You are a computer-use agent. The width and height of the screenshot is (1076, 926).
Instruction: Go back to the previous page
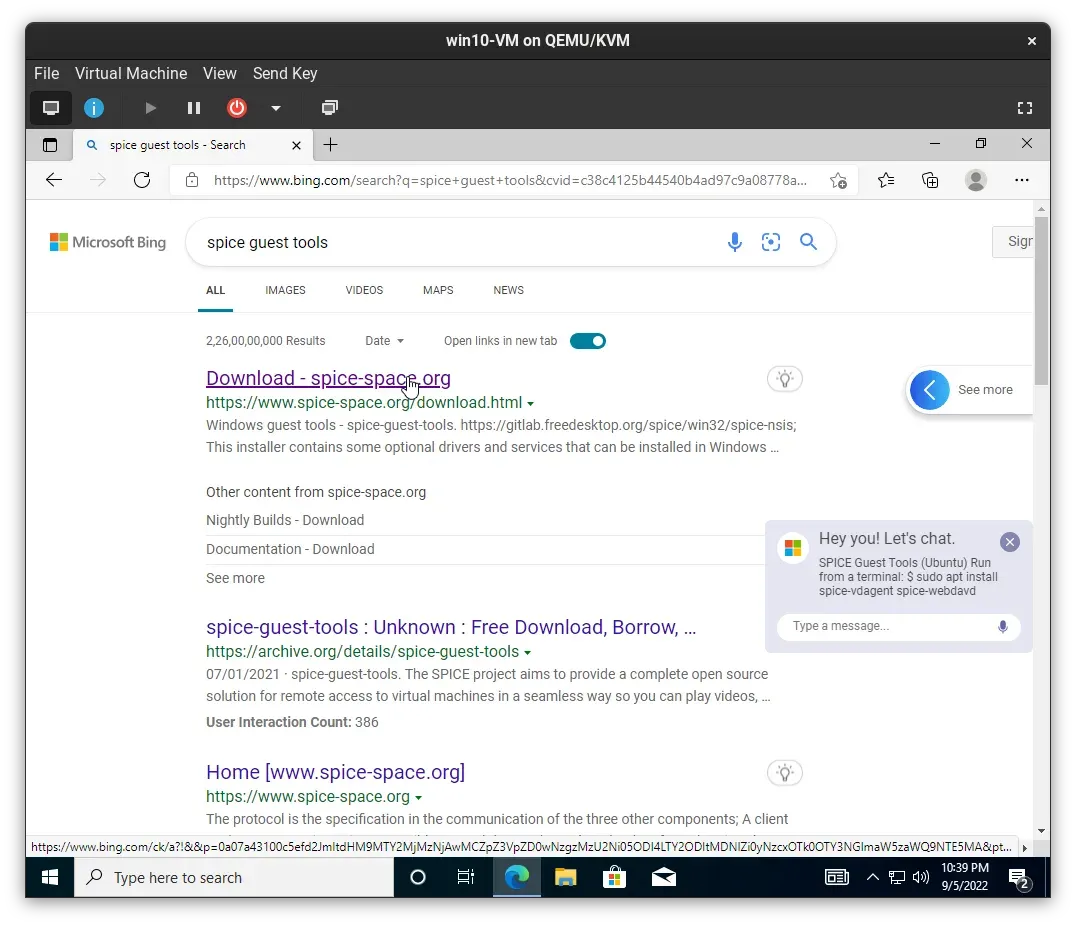click(54, 180)
